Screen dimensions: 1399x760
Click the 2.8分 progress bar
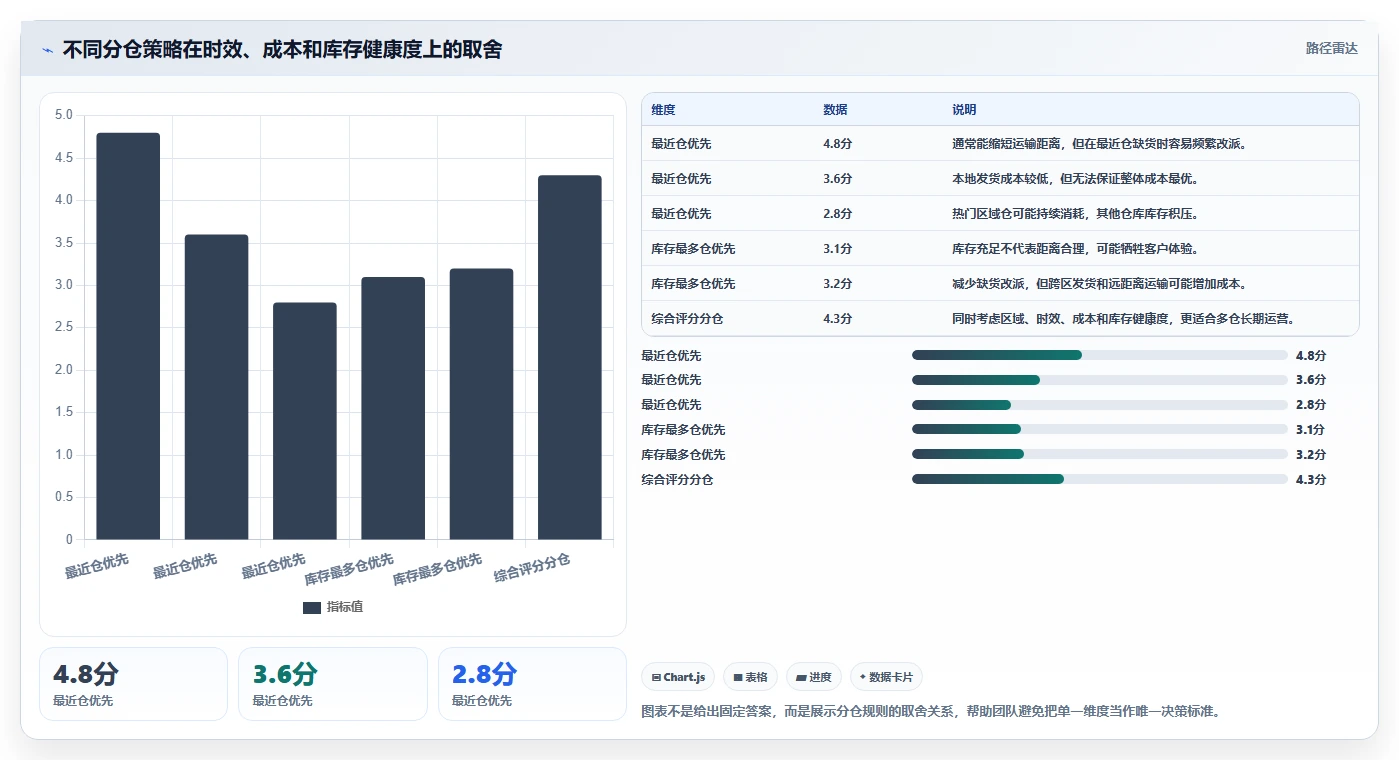[1100, 405]
